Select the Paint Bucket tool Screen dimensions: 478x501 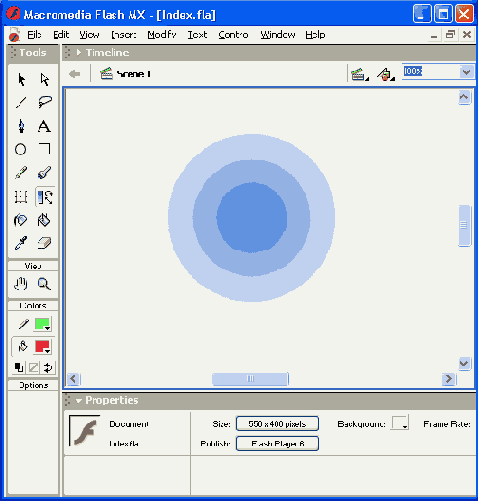tap(44, 220)
